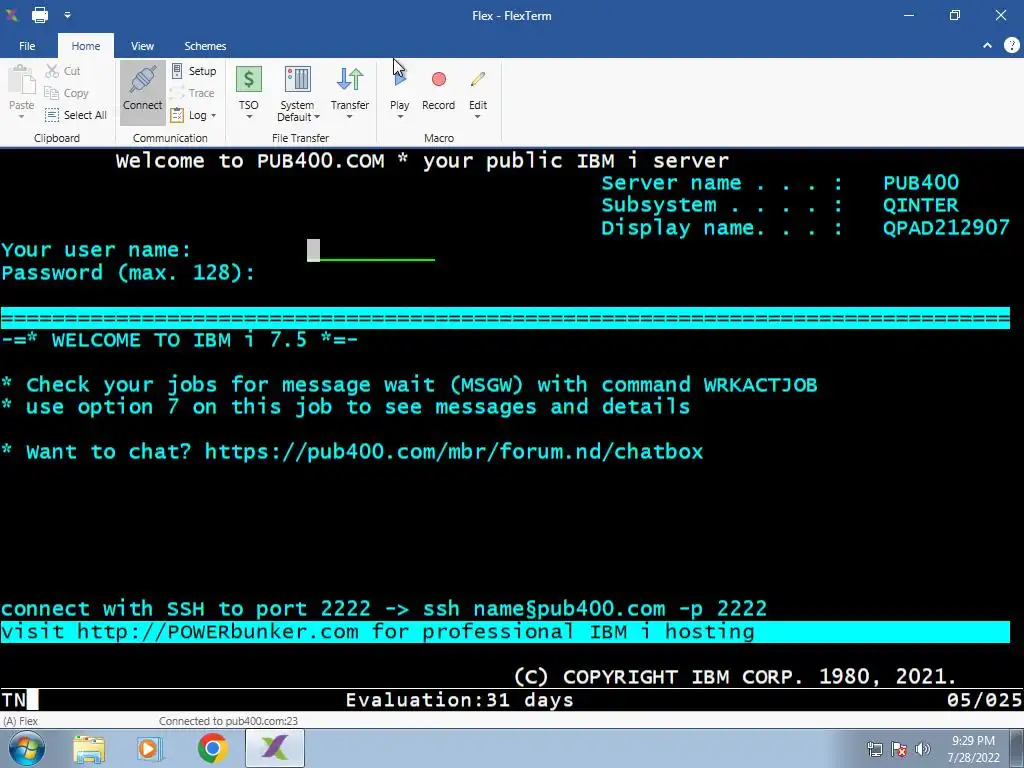Viewport: 1024px width, 768px height.
Task: Click the volume speaker tray icon
Action: (x=923, y=749)
